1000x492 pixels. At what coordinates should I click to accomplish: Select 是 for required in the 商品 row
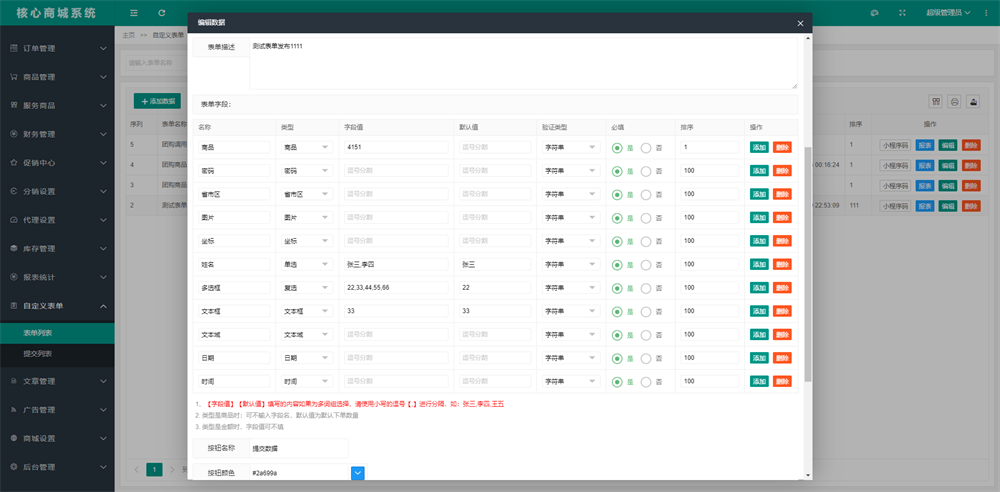pos(617,148)
